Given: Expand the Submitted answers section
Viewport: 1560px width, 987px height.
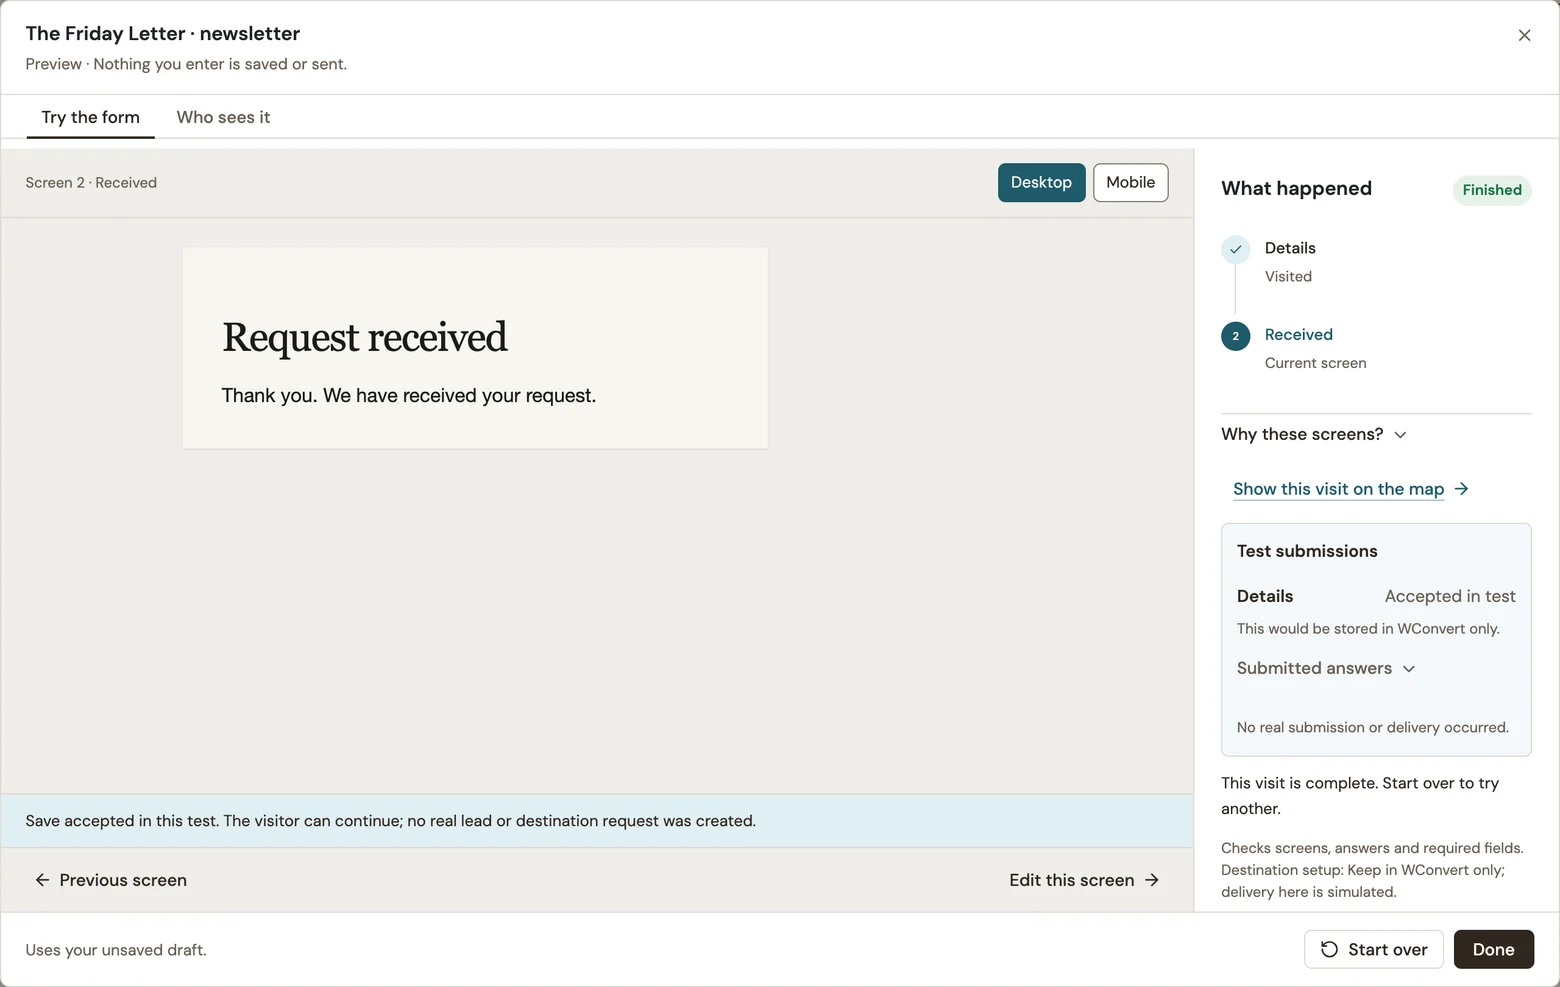Looking at the screenshot, I should click(x=1326, y=668).
